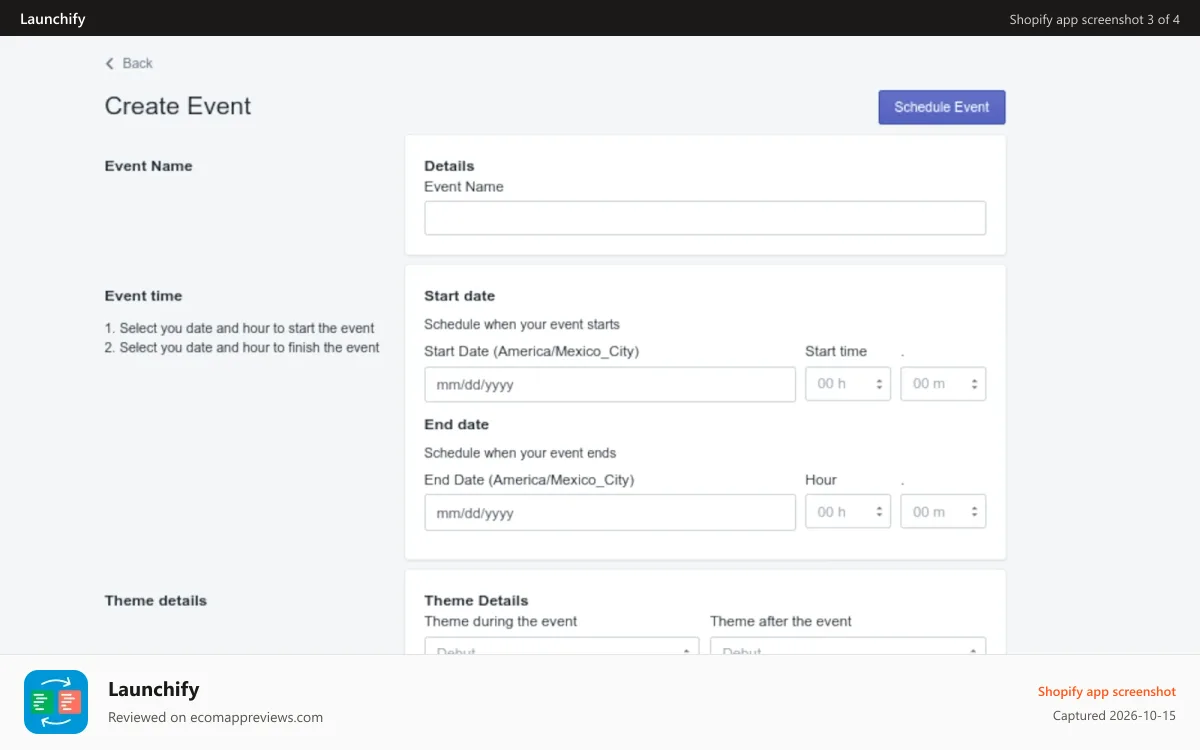Go back using the Back link
The width and height of the screenshot is (1200, 750).
click(x=129, y=63)
